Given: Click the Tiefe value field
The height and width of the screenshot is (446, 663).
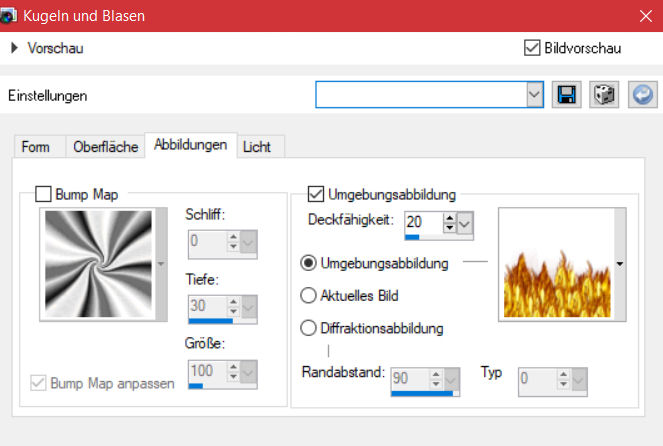Looking at the screenshot, I should 207,306.
